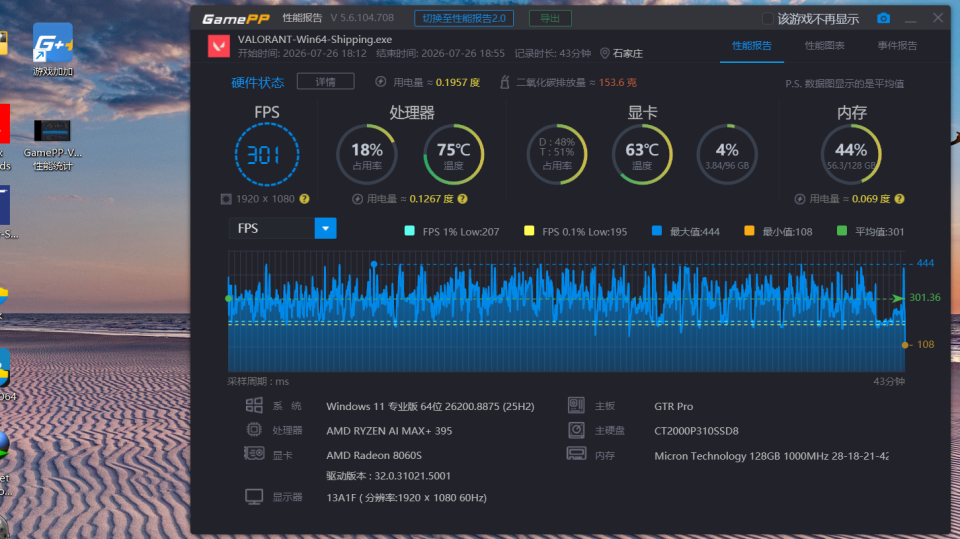Click the 最小值 orange legend swatch
The width and height of the screenshot is (960, 539).
coord(749,231)
